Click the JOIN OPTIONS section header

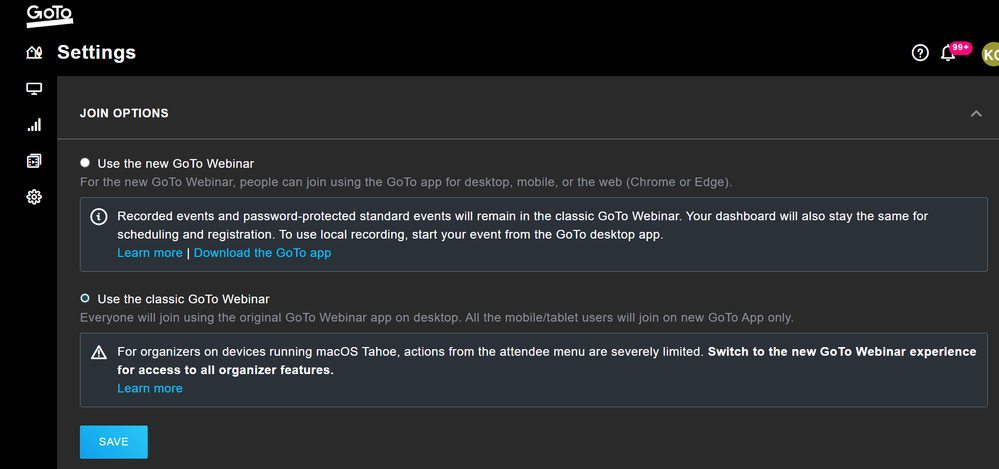coord(124,113)
